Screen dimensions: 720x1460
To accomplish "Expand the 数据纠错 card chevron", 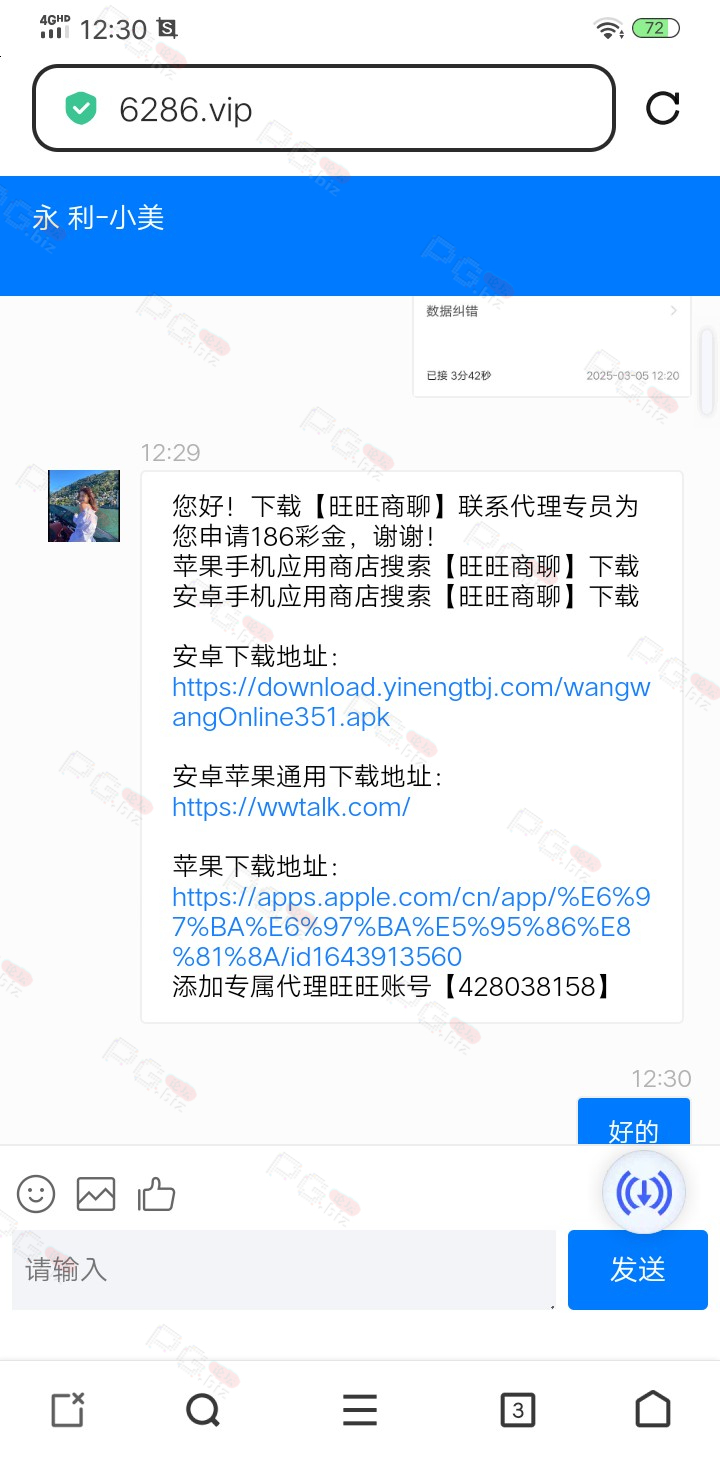I will (x=673, y=311).
